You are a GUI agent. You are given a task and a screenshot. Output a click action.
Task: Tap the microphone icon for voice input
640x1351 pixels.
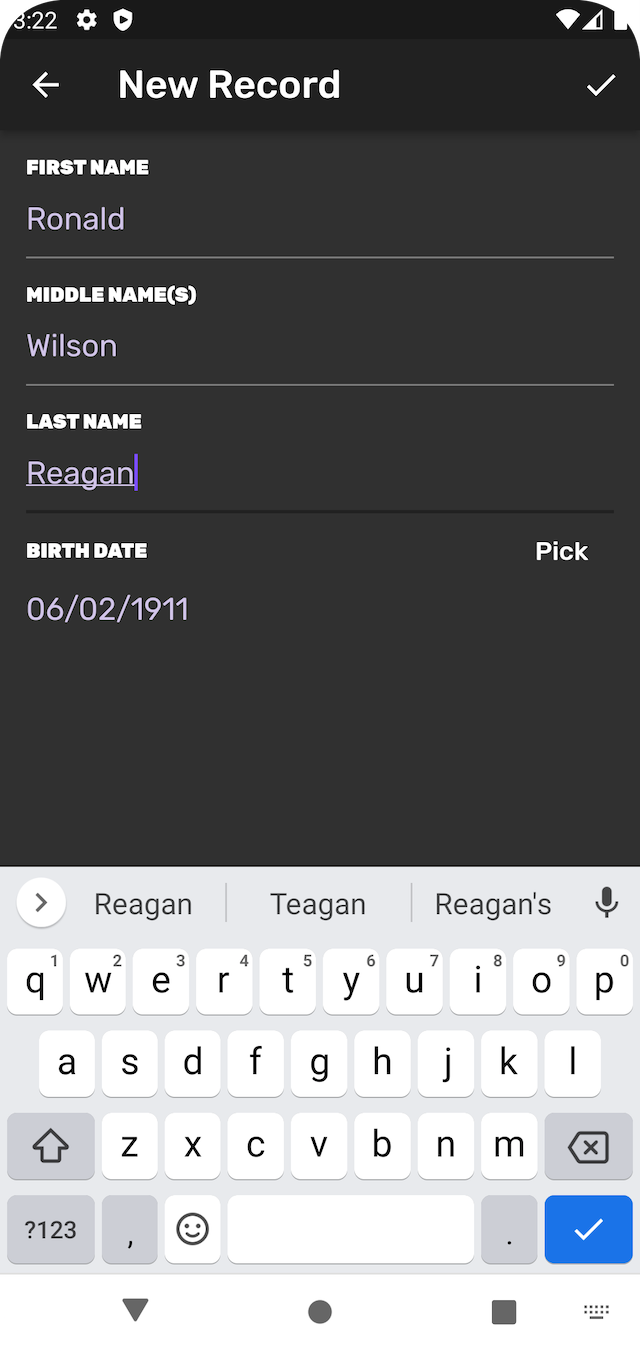tap(607, 902)
